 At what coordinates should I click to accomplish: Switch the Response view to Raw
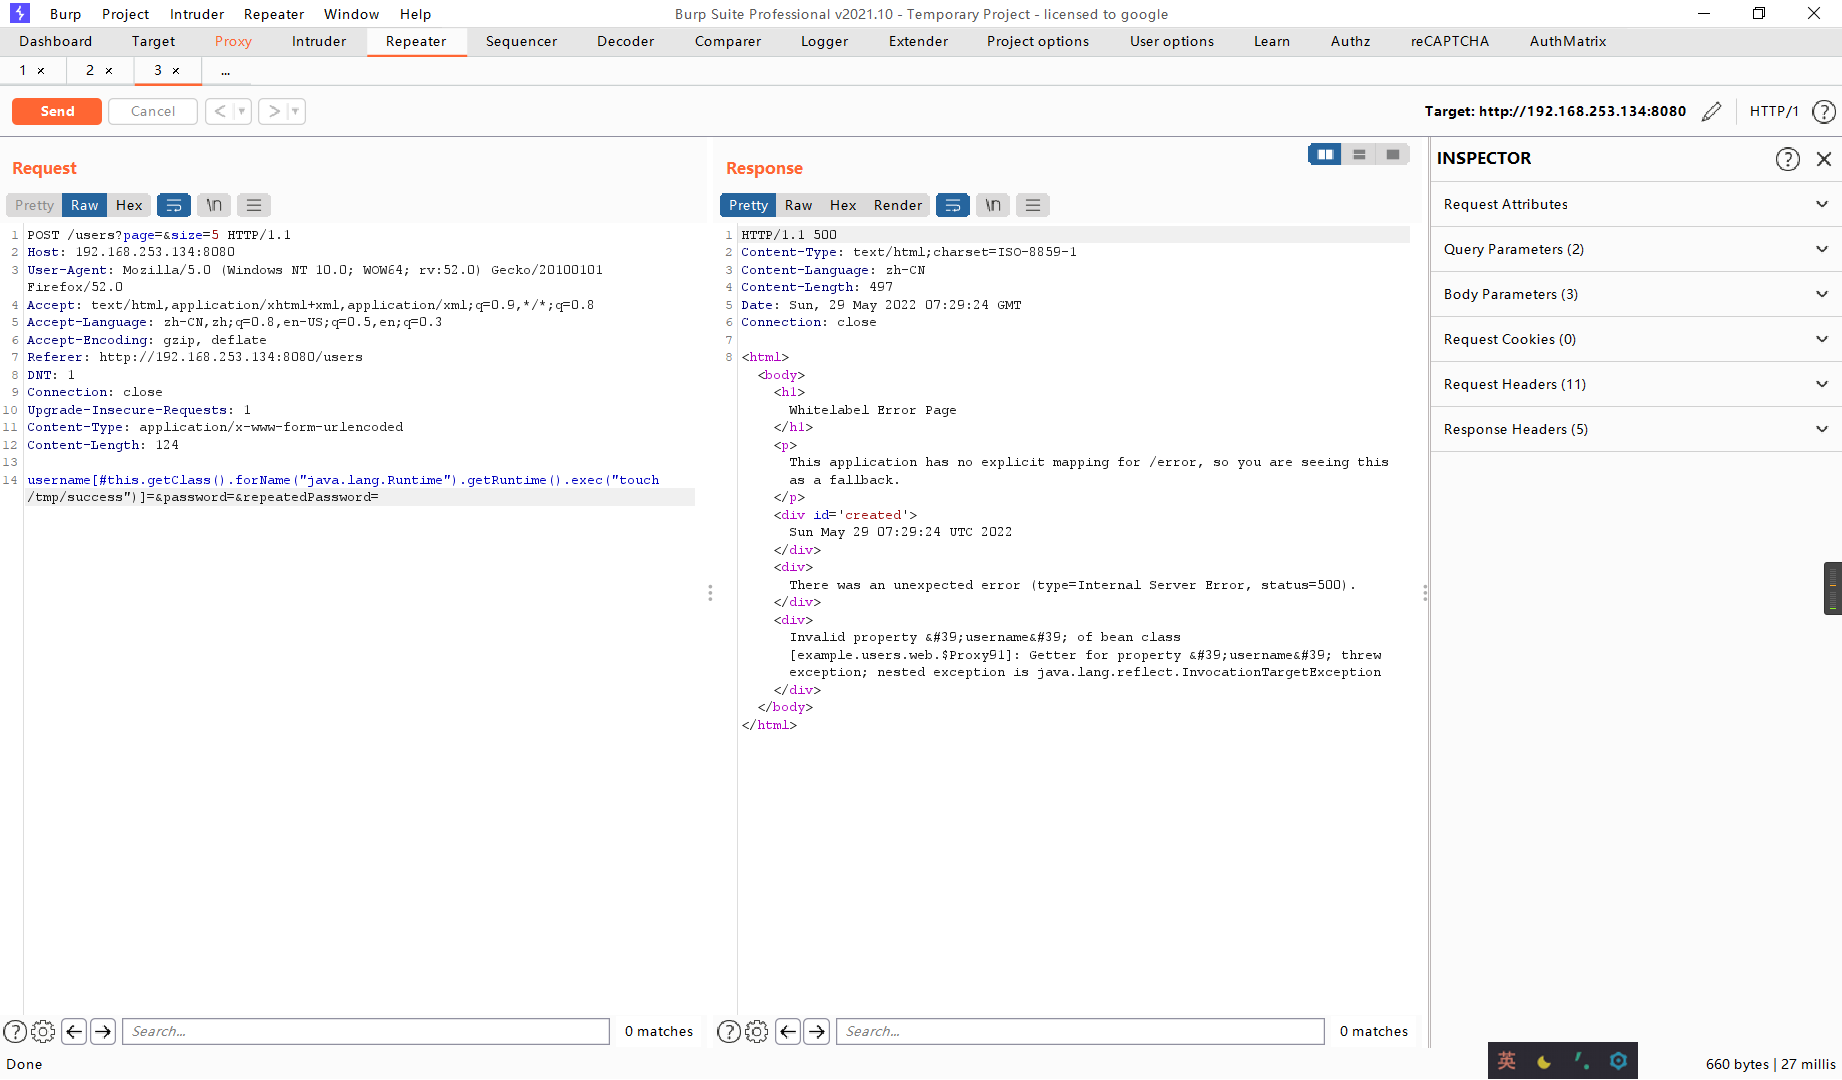pyautogui.click(x=797, y=204)
